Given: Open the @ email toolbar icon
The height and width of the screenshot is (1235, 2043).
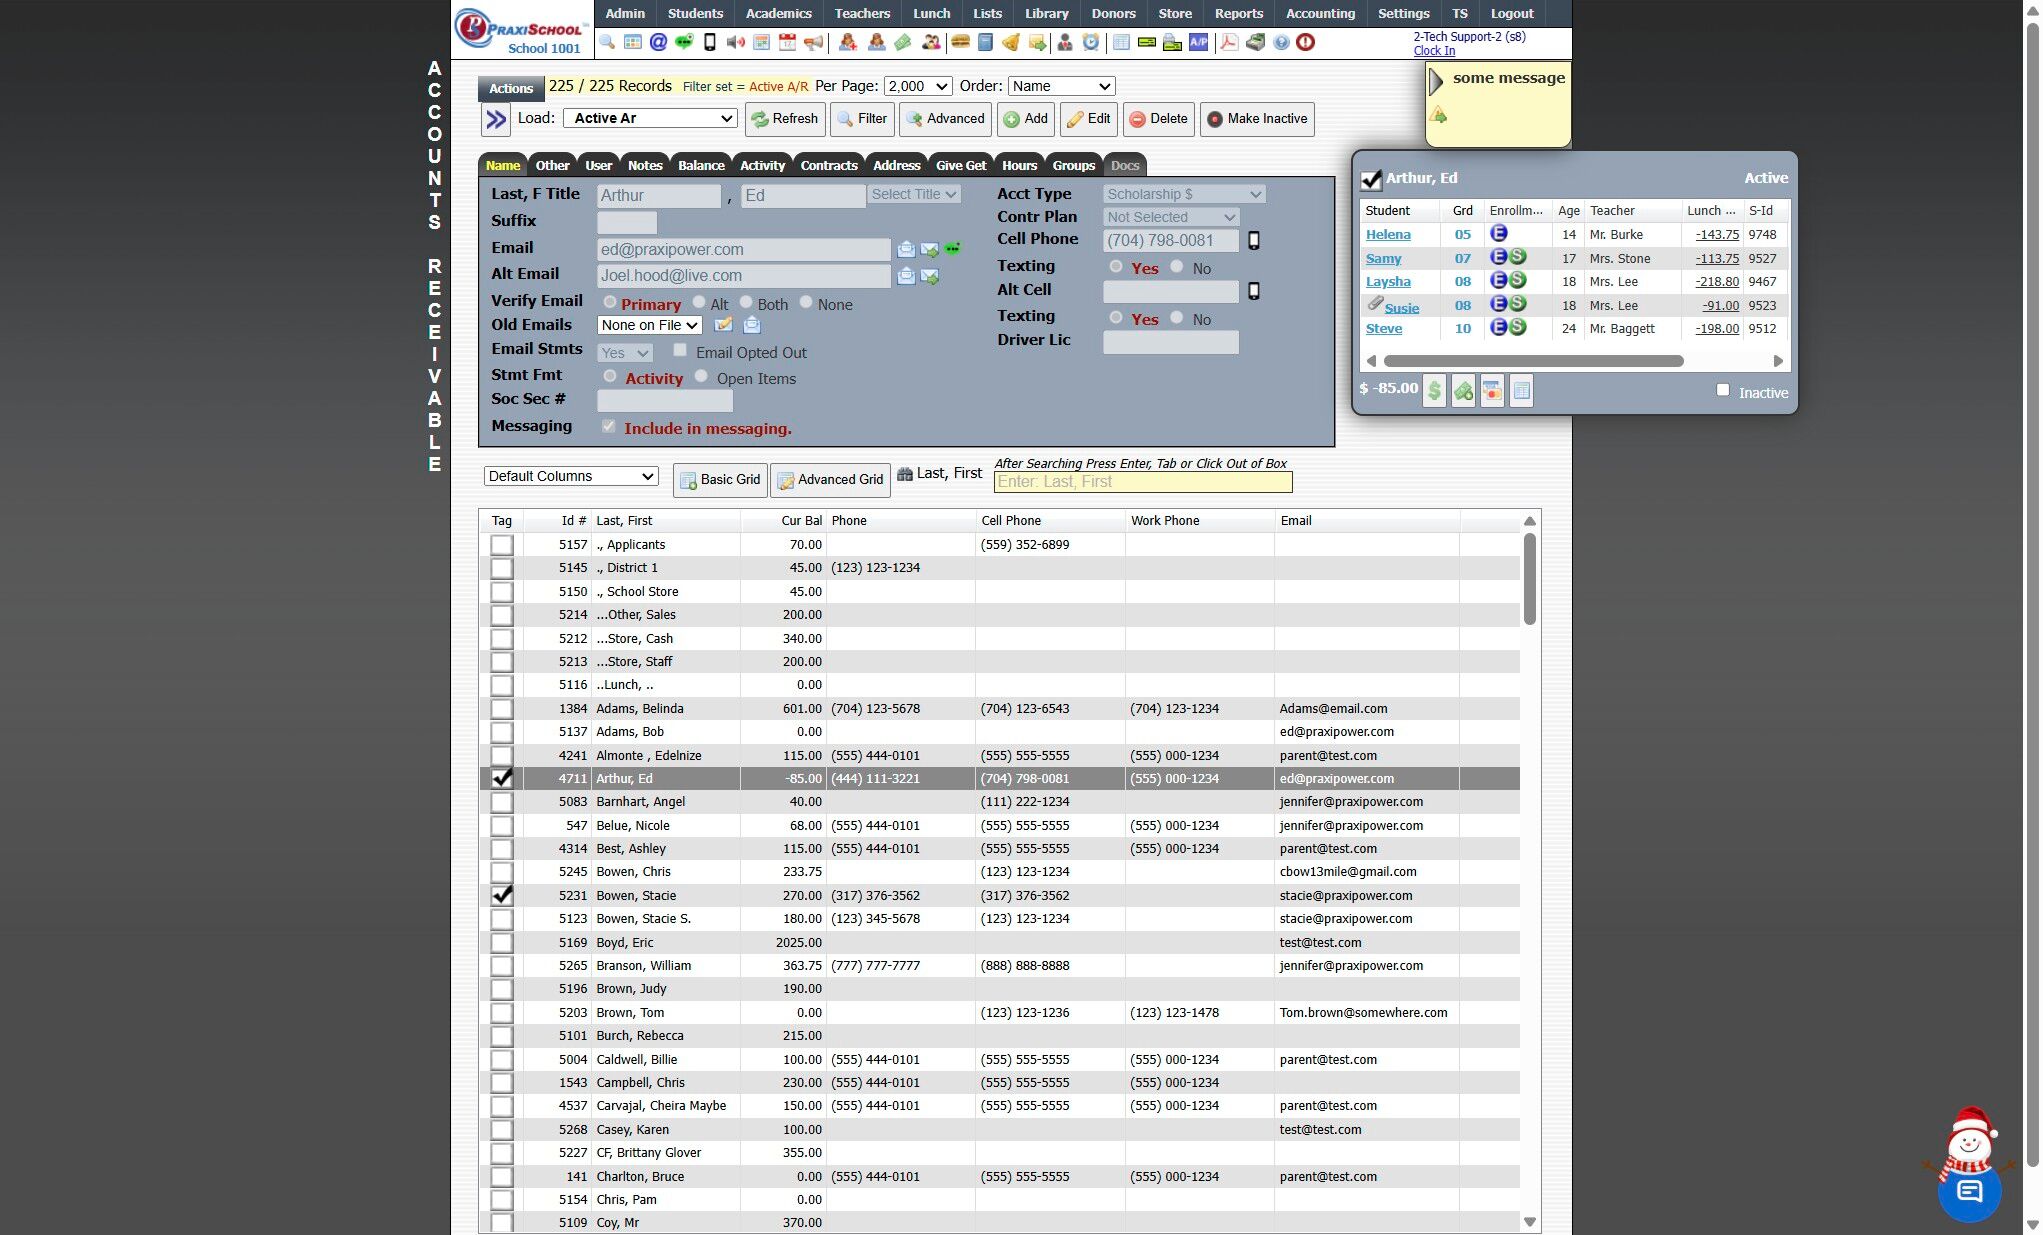Looking at the screenshot, I should [x=658, y=42].
